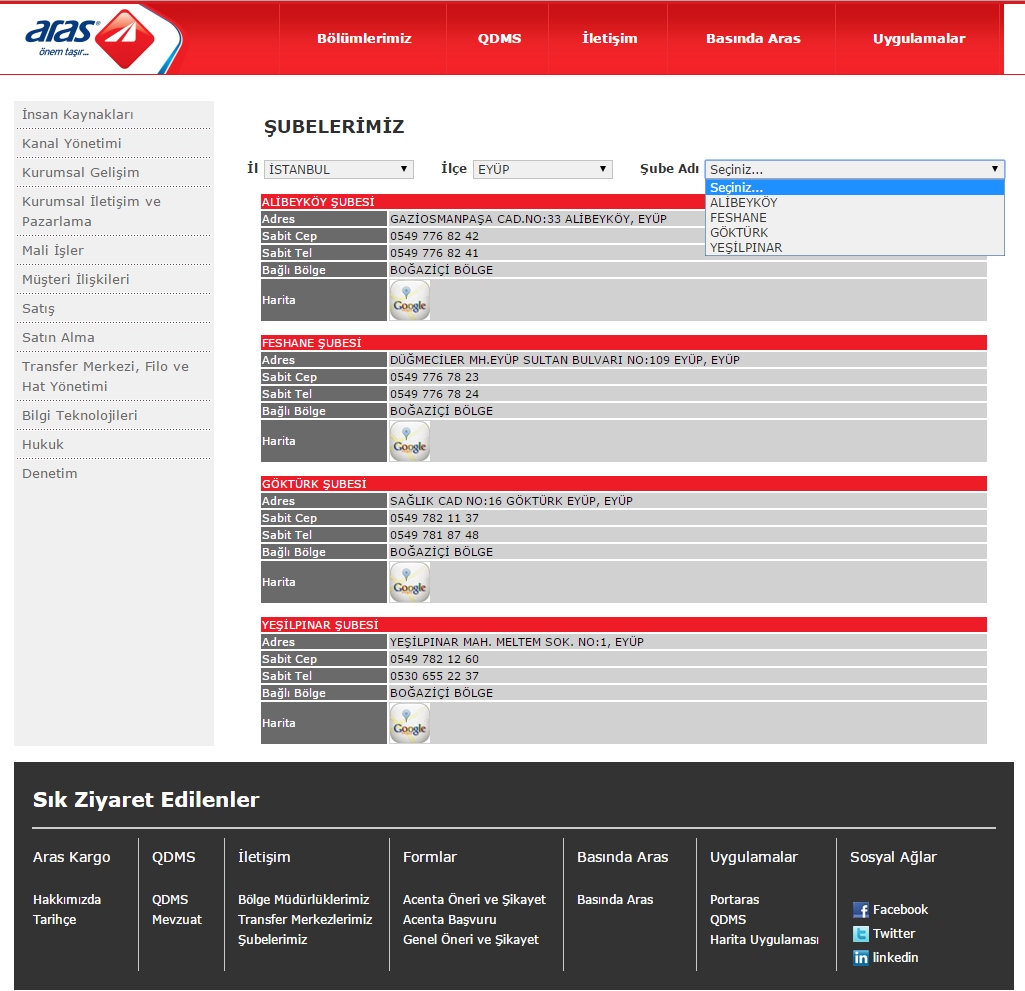The width and height of the screenshot is (1025, 991).
Task: Open Transfer Merkezlerimiz footer link
Action: [305, 920]
